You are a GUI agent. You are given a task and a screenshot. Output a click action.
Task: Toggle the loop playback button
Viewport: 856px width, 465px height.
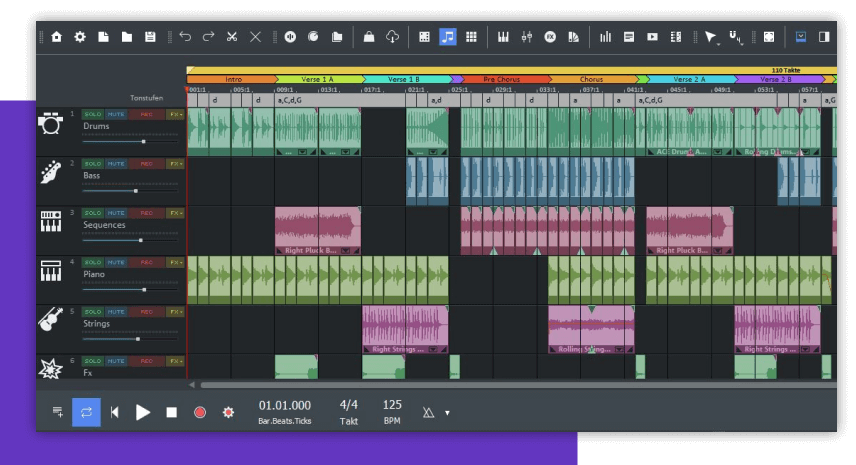coord(86,412)
